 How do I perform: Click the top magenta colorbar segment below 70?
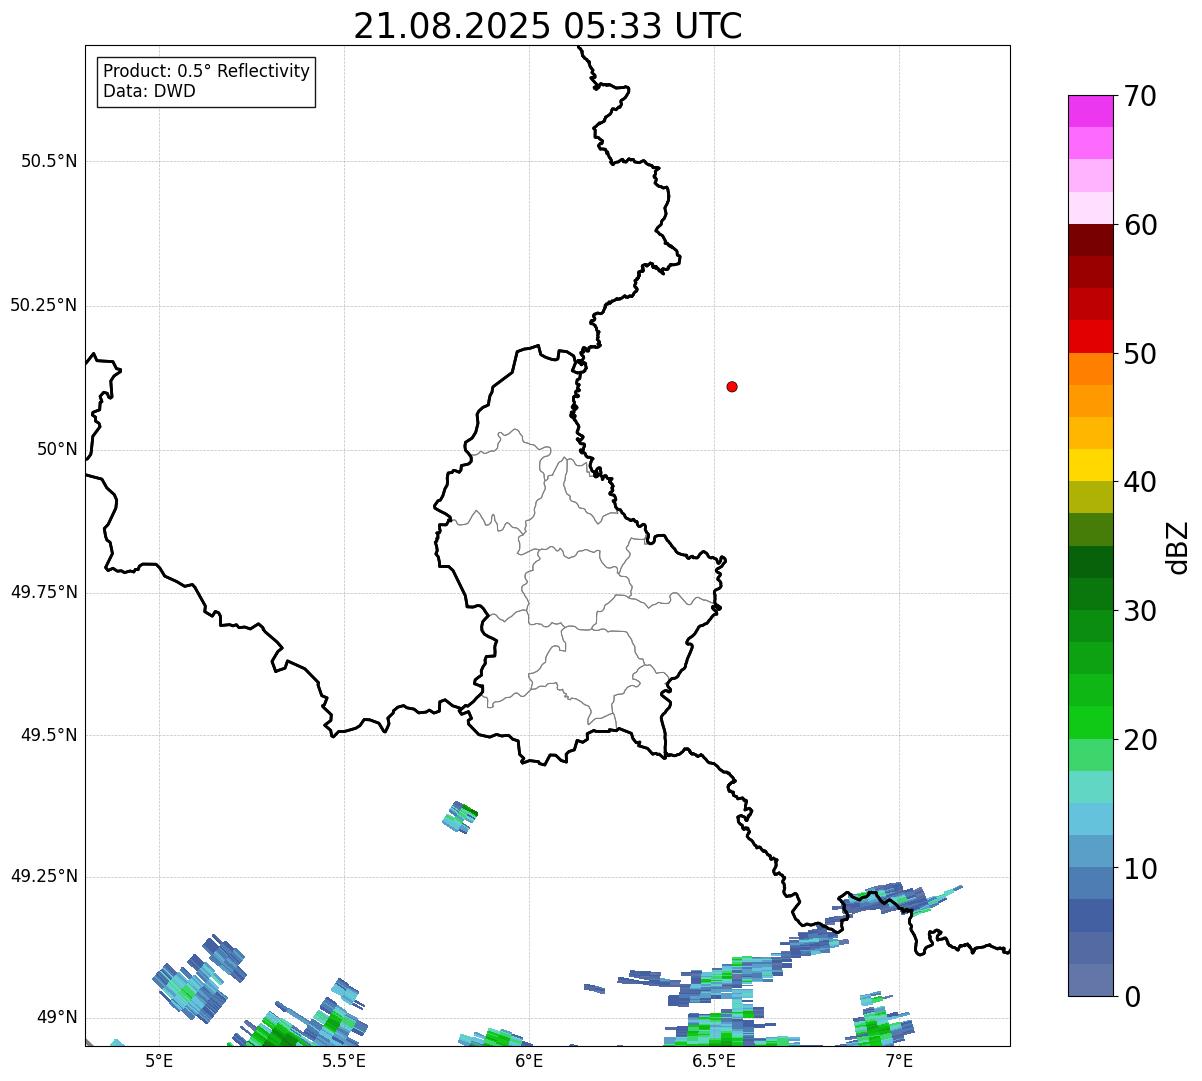[1090, 111]
